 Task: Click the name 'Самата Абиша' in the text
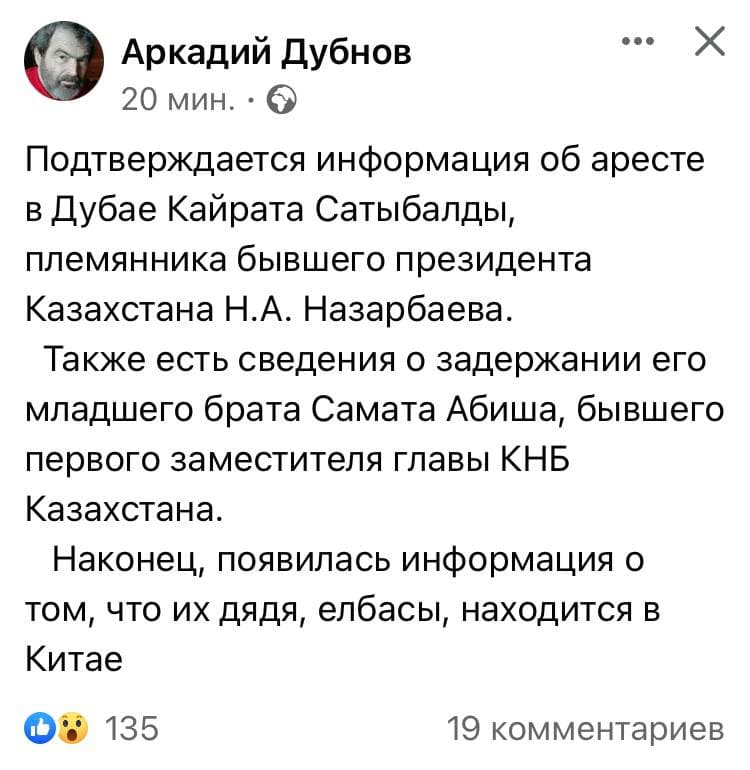pos(438,411)
